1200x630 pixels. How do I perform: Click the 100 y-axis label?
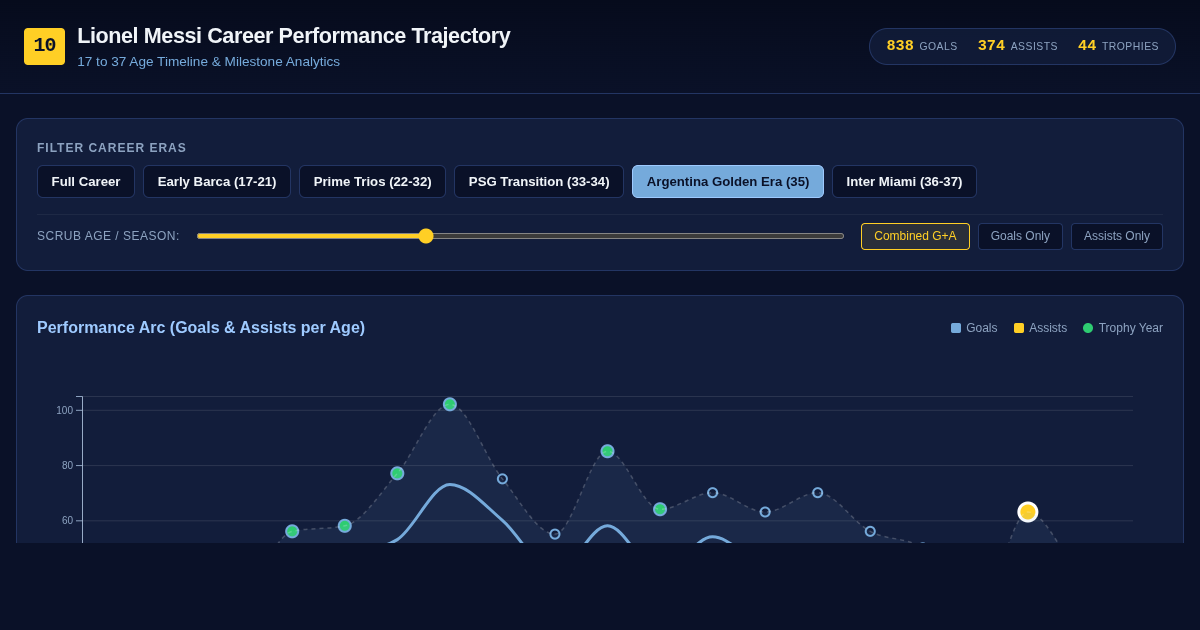point(64,410)
